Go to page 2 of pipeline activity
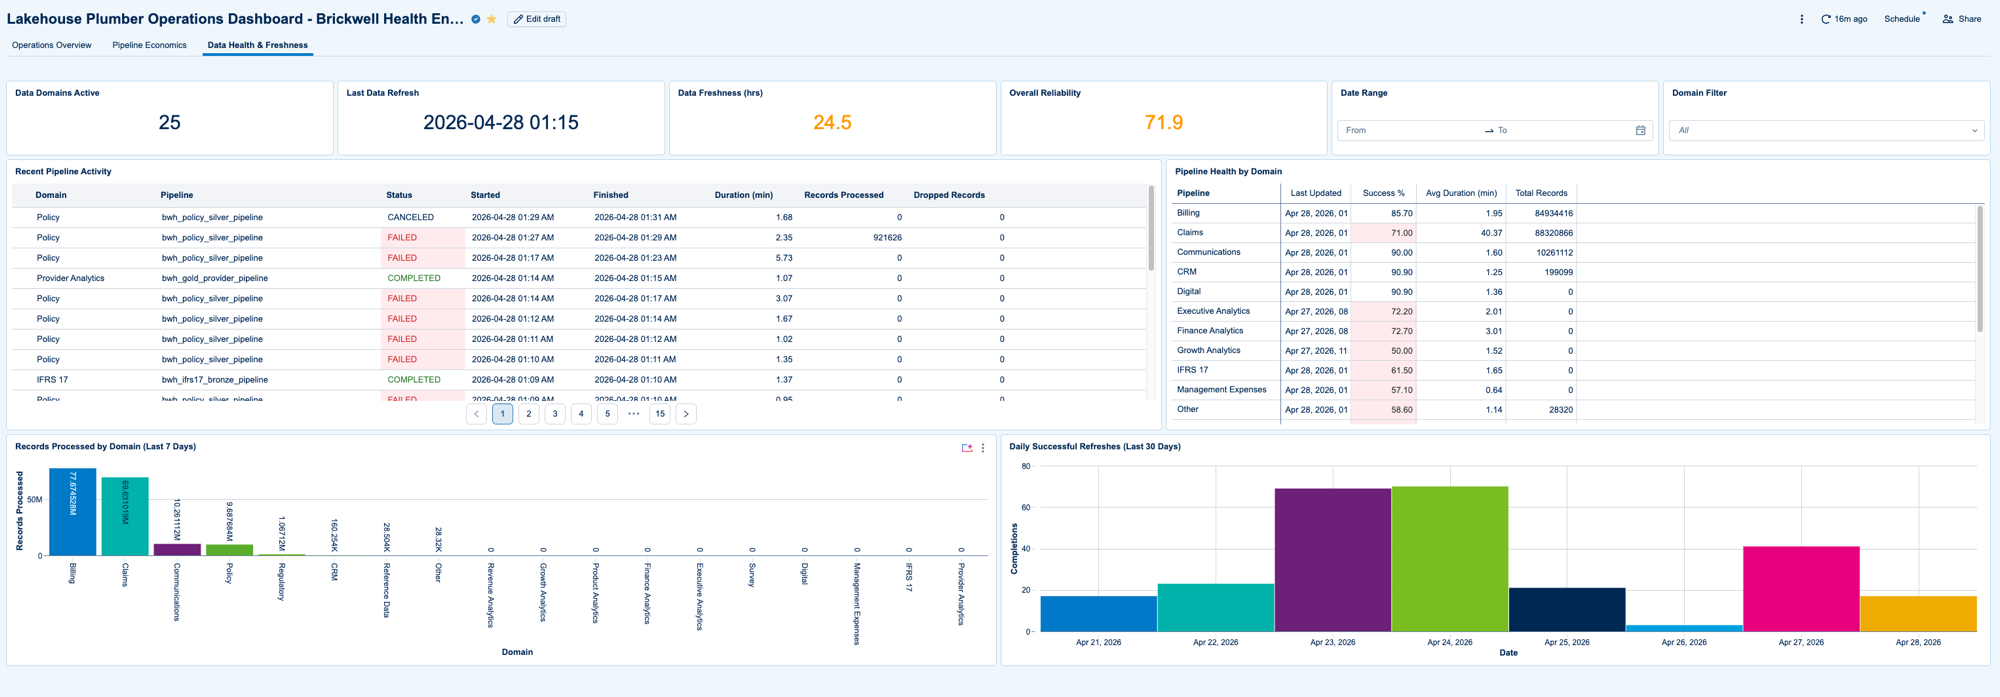This screenshot has height=697, width=2000. click(529, 414)
